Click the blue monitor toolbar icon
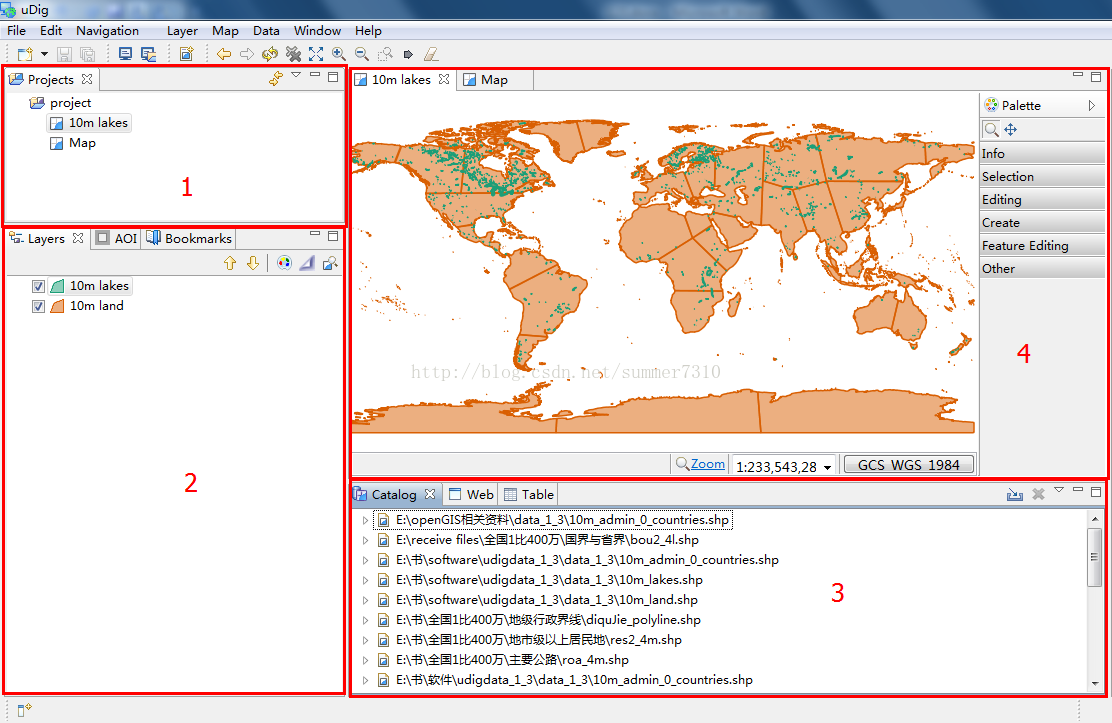The image size is (1112, 723). click(126, 54)
